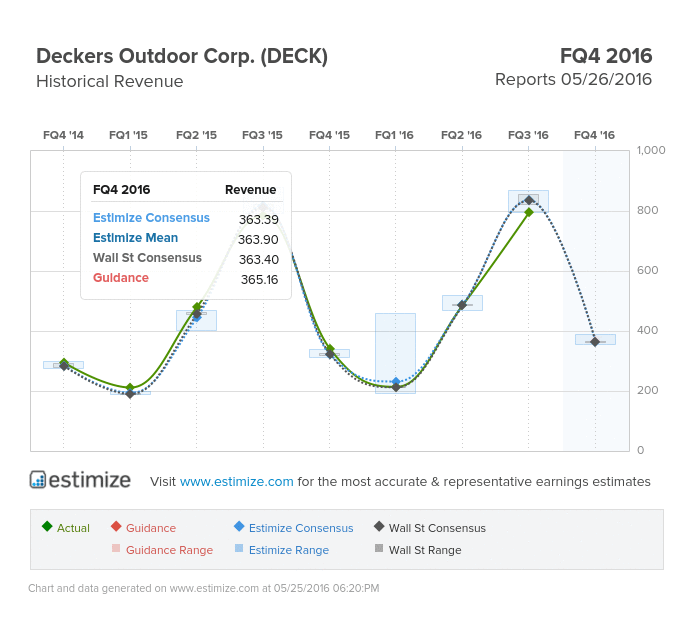Select the FQ3 '15 axis label
This screenshot has height=620, width=685.
(x=263, y=135)
